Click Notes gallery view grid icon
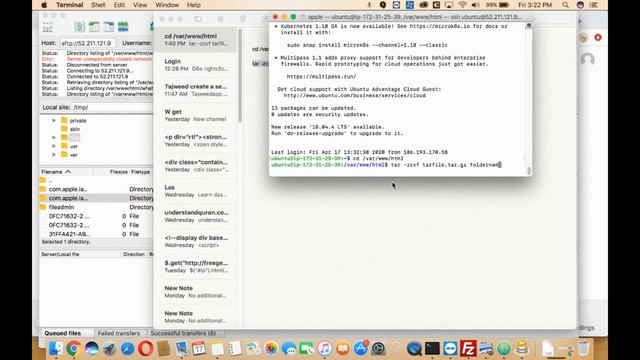This screenshot has height=360, width=640. click(220, 19)
